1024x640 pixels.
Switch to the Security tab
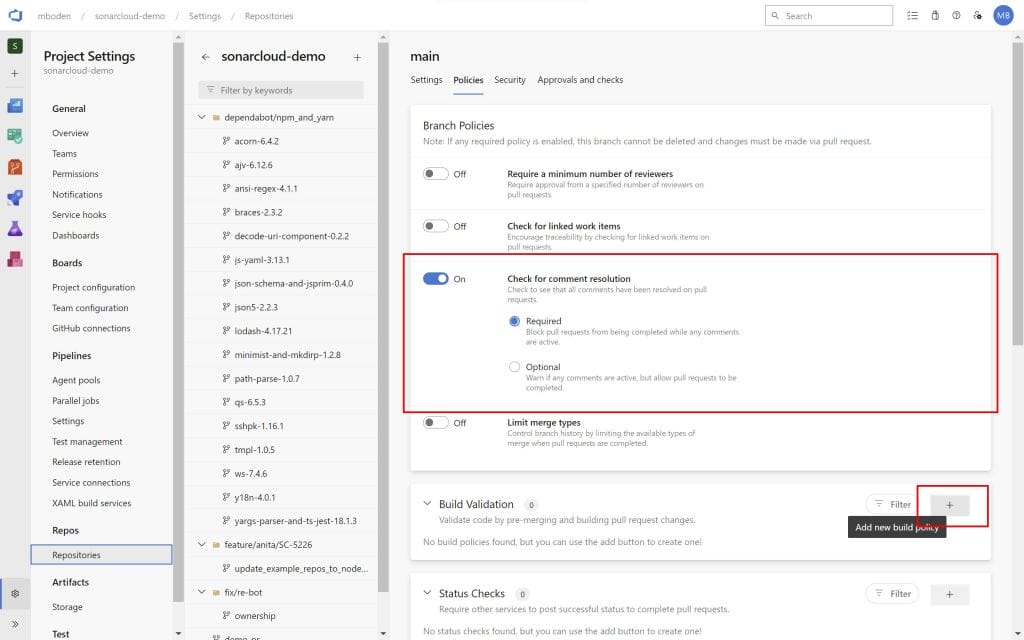point(509,80)
